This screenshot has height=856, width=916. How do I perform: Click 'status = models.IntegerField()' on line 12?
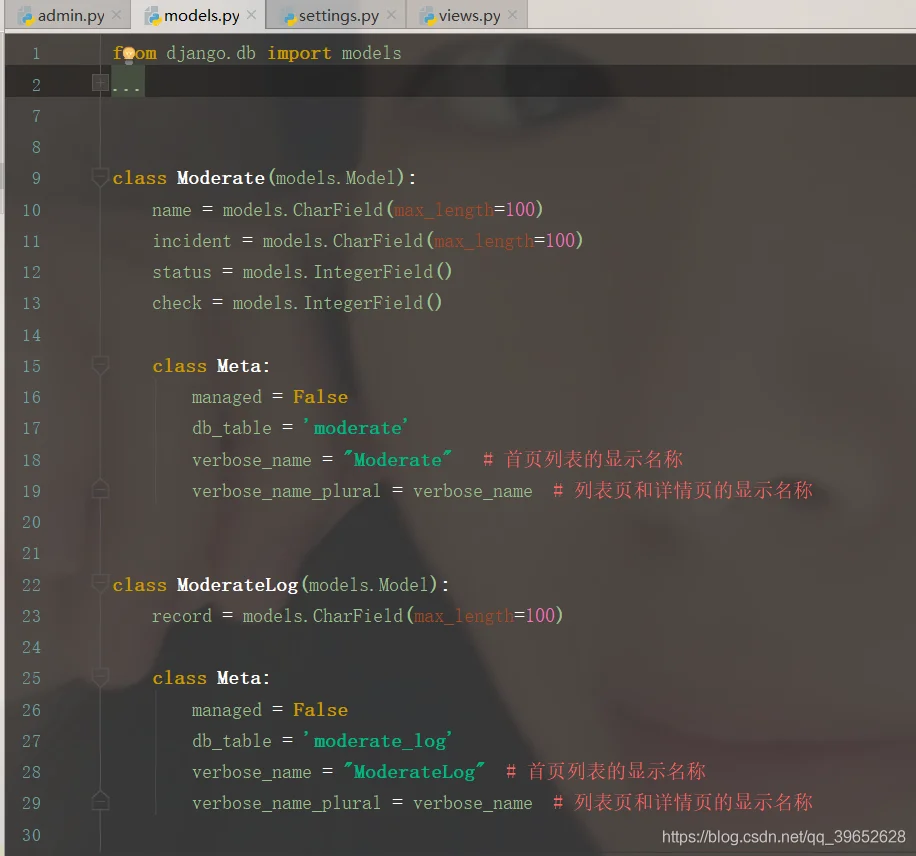click(x=302, y=272)
